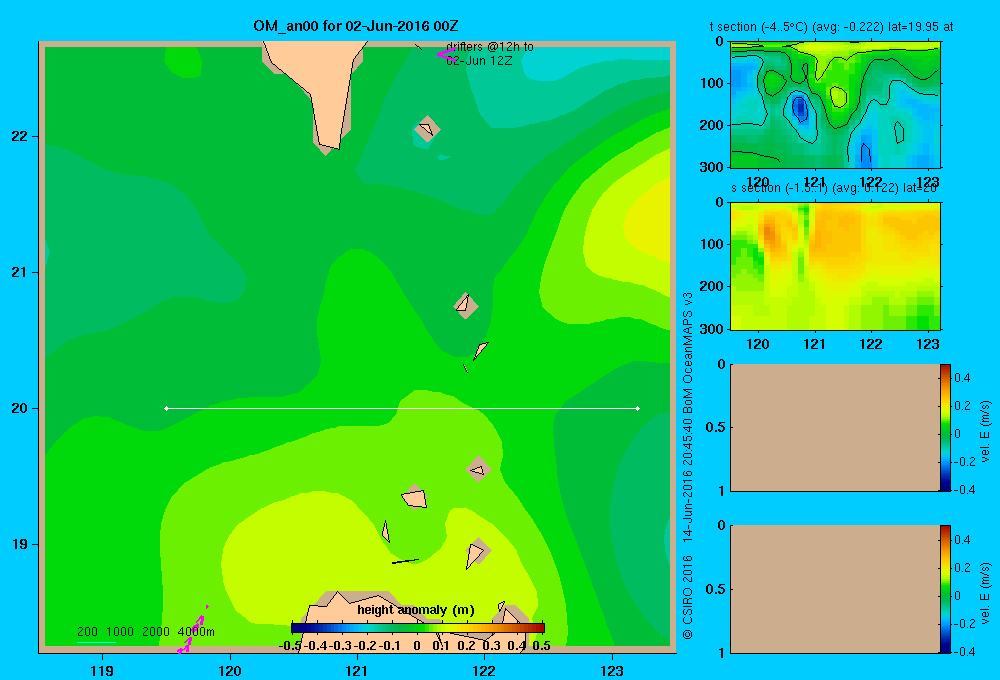This screenshot has height=680, width=1000.
Task: Click the yellow high-anomaly patch near latitude 21.3 east edge
Action: [647, 223]
